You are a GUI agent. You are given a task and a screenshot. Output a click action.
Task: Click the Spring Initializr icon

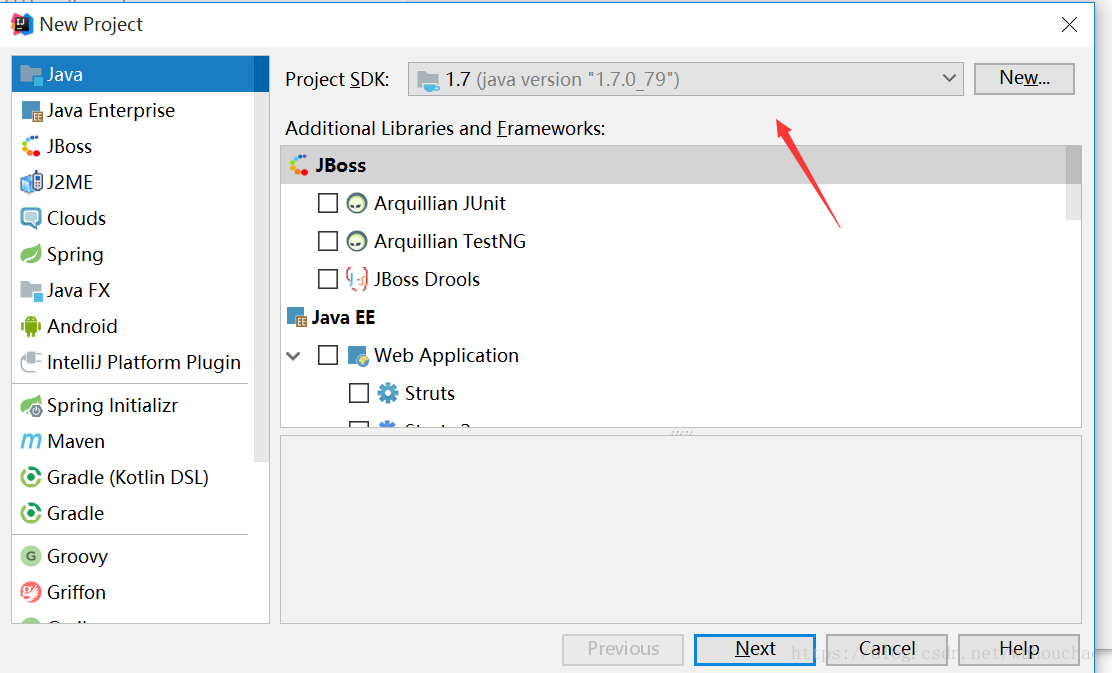pyautogui.click(x=31, y=406)
